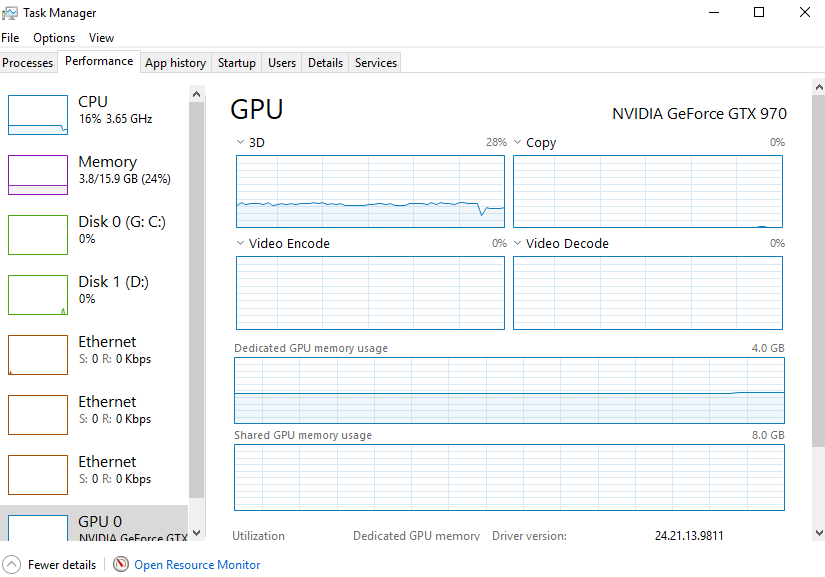825x577 pixels.
Task: Click the Shared GPU memory usage graph
Action: click(x=509, y=478)
